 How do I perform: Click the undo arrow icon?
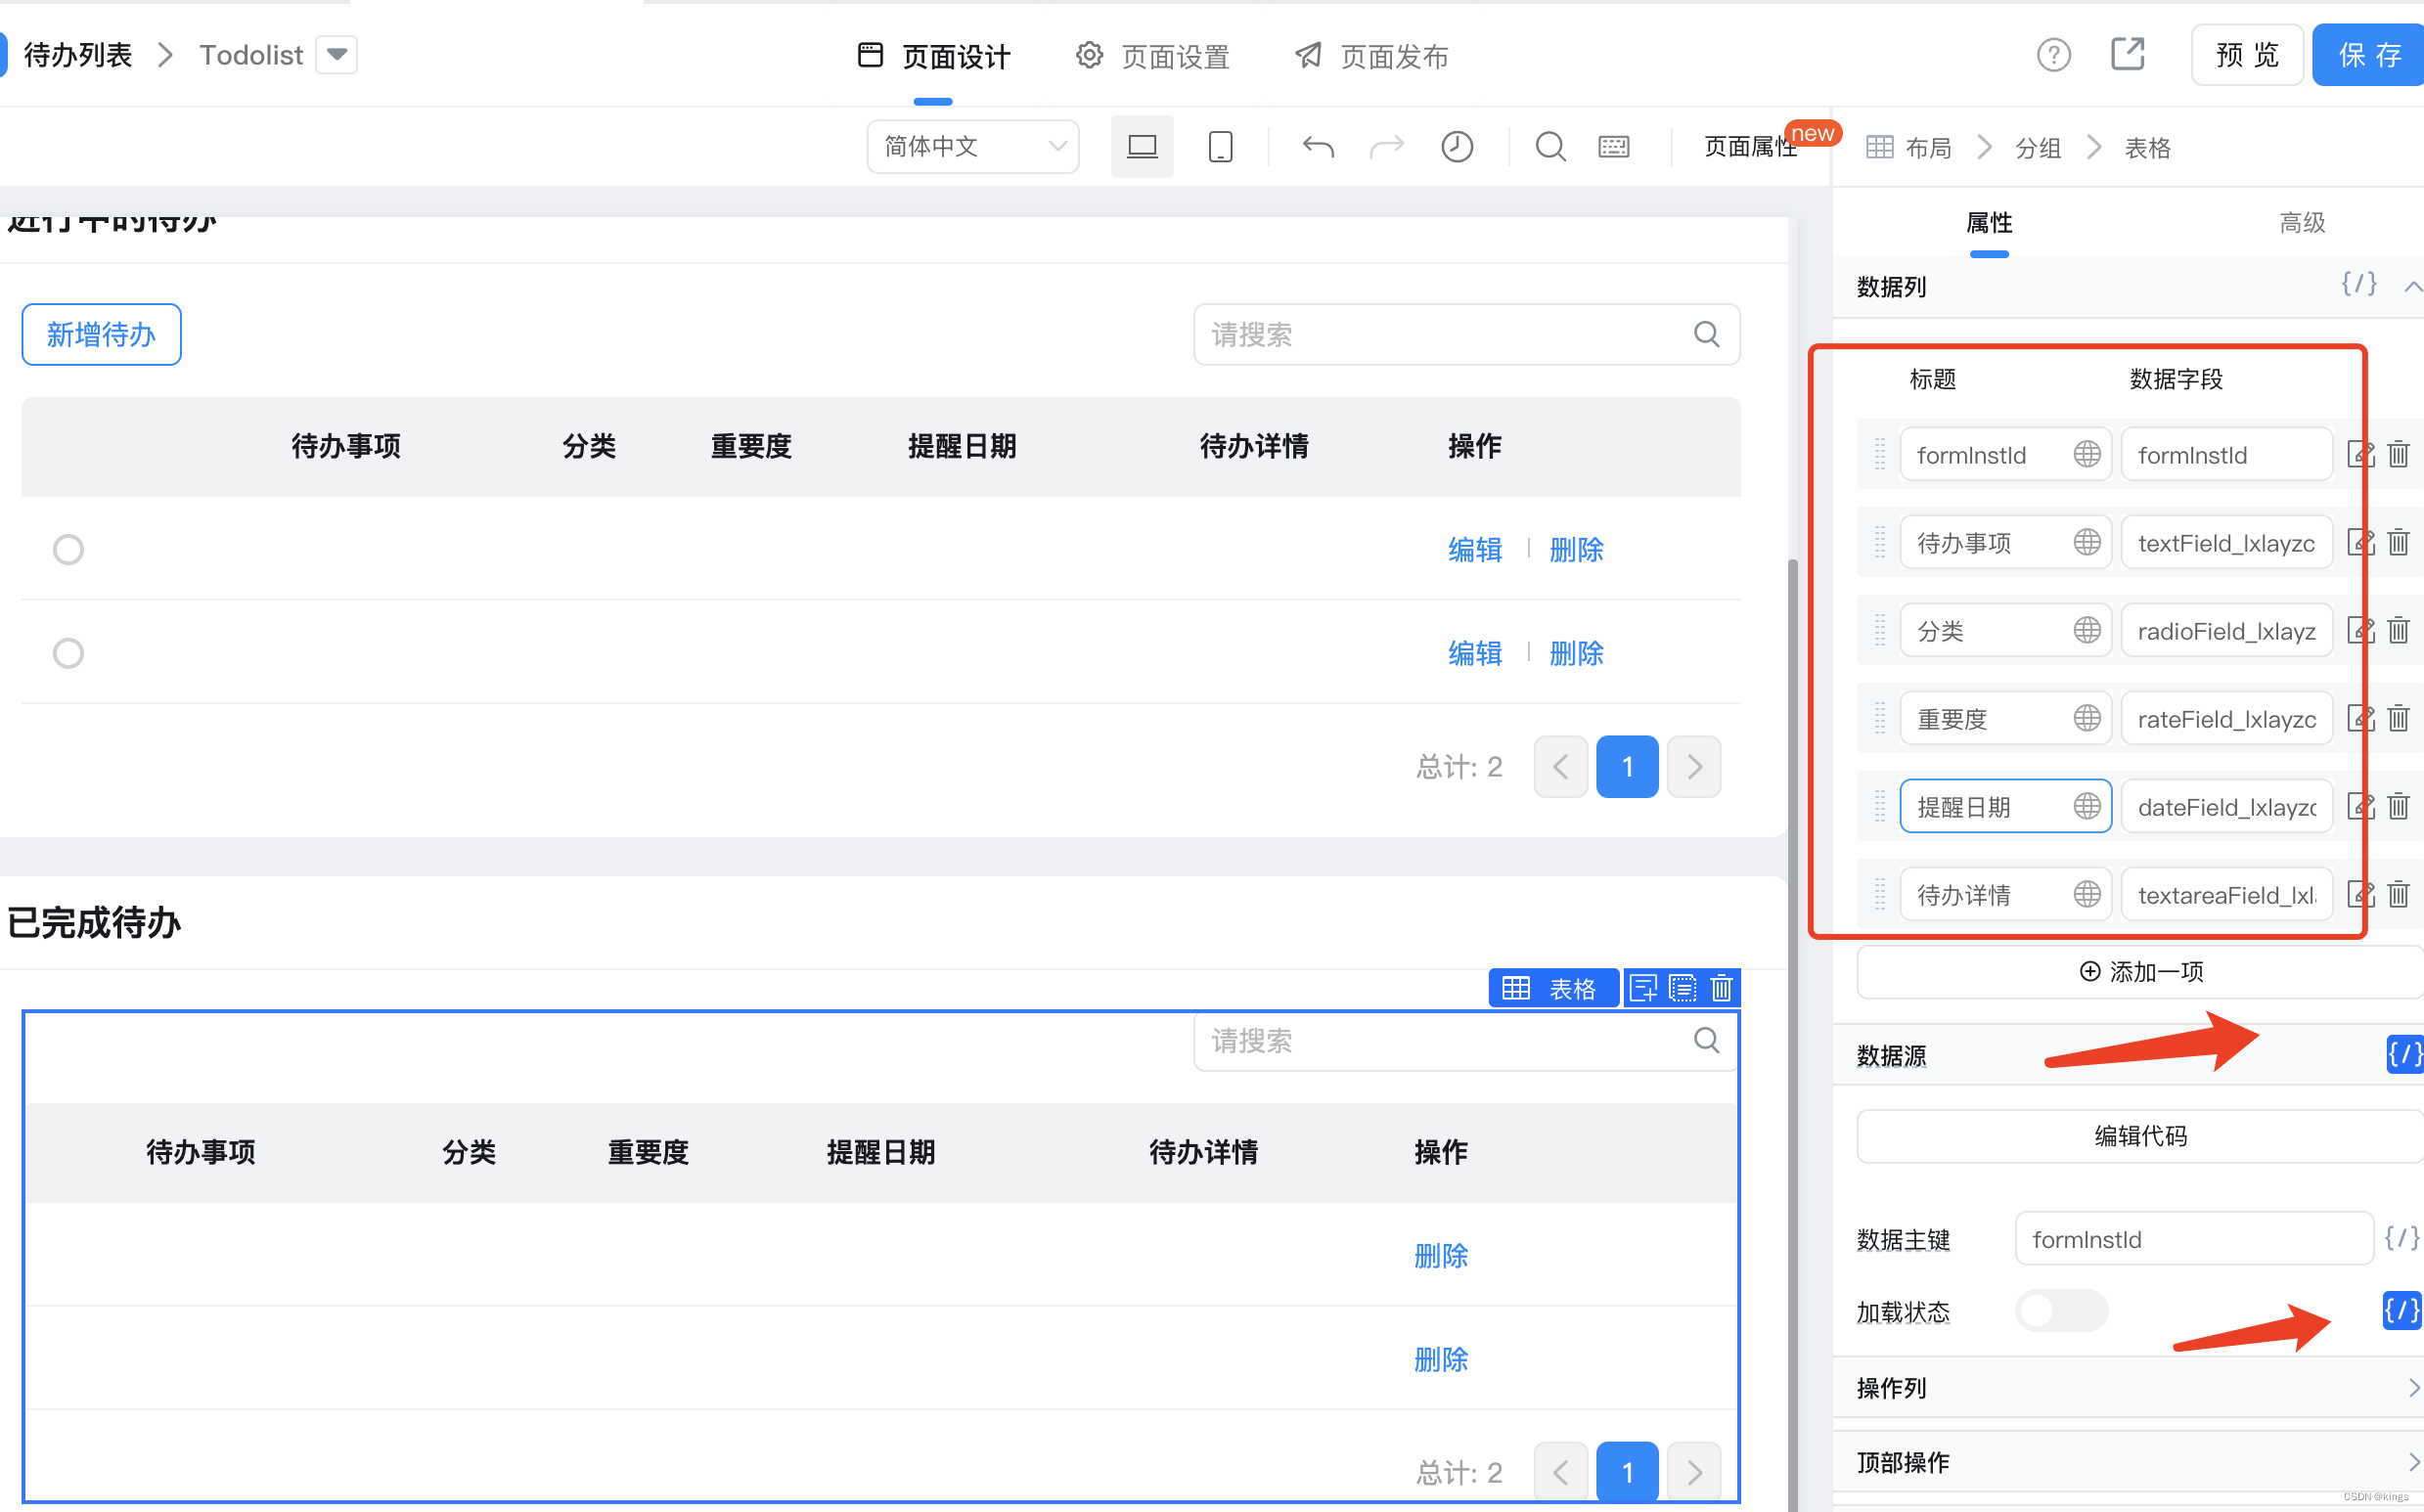click(x=1318, y=147)
